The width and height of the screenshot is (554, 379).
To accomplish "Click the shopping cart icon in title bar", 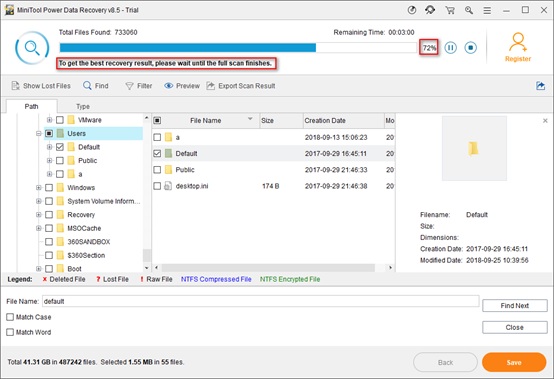I will coord(450,10).
